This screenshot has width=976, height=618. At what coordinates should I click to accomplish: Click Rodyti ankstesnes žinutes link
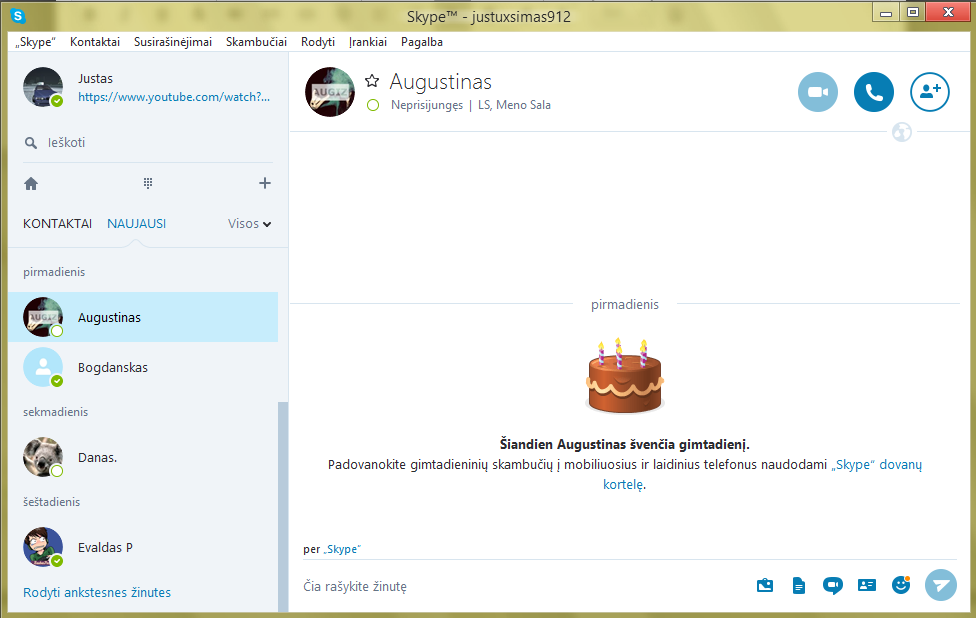pyautogui.click(x=97, y=592)
